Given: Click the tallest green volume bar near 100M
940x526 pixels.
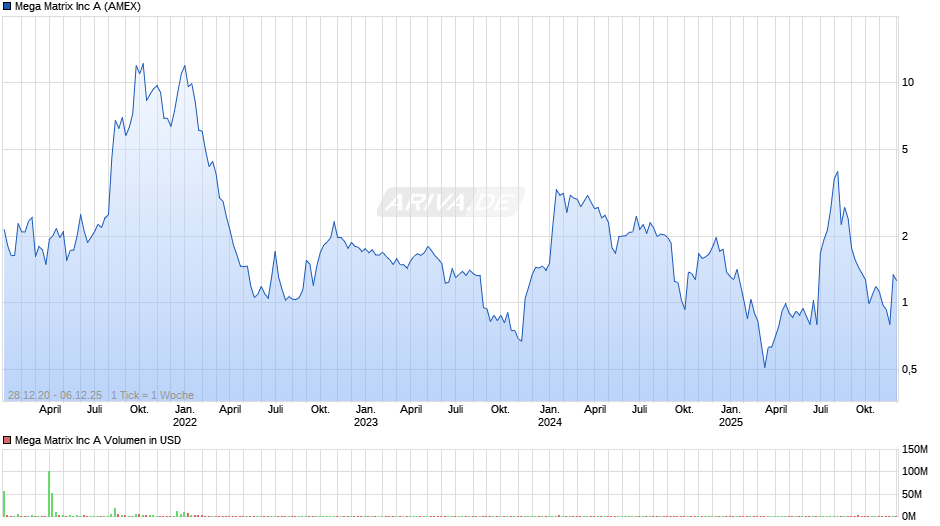Looking at the screenshot, I should [x=49, y=494].
